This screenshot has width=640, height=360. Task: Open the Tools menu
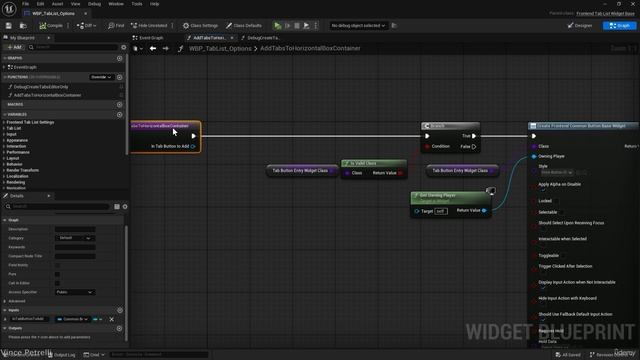tap(137, 4)
